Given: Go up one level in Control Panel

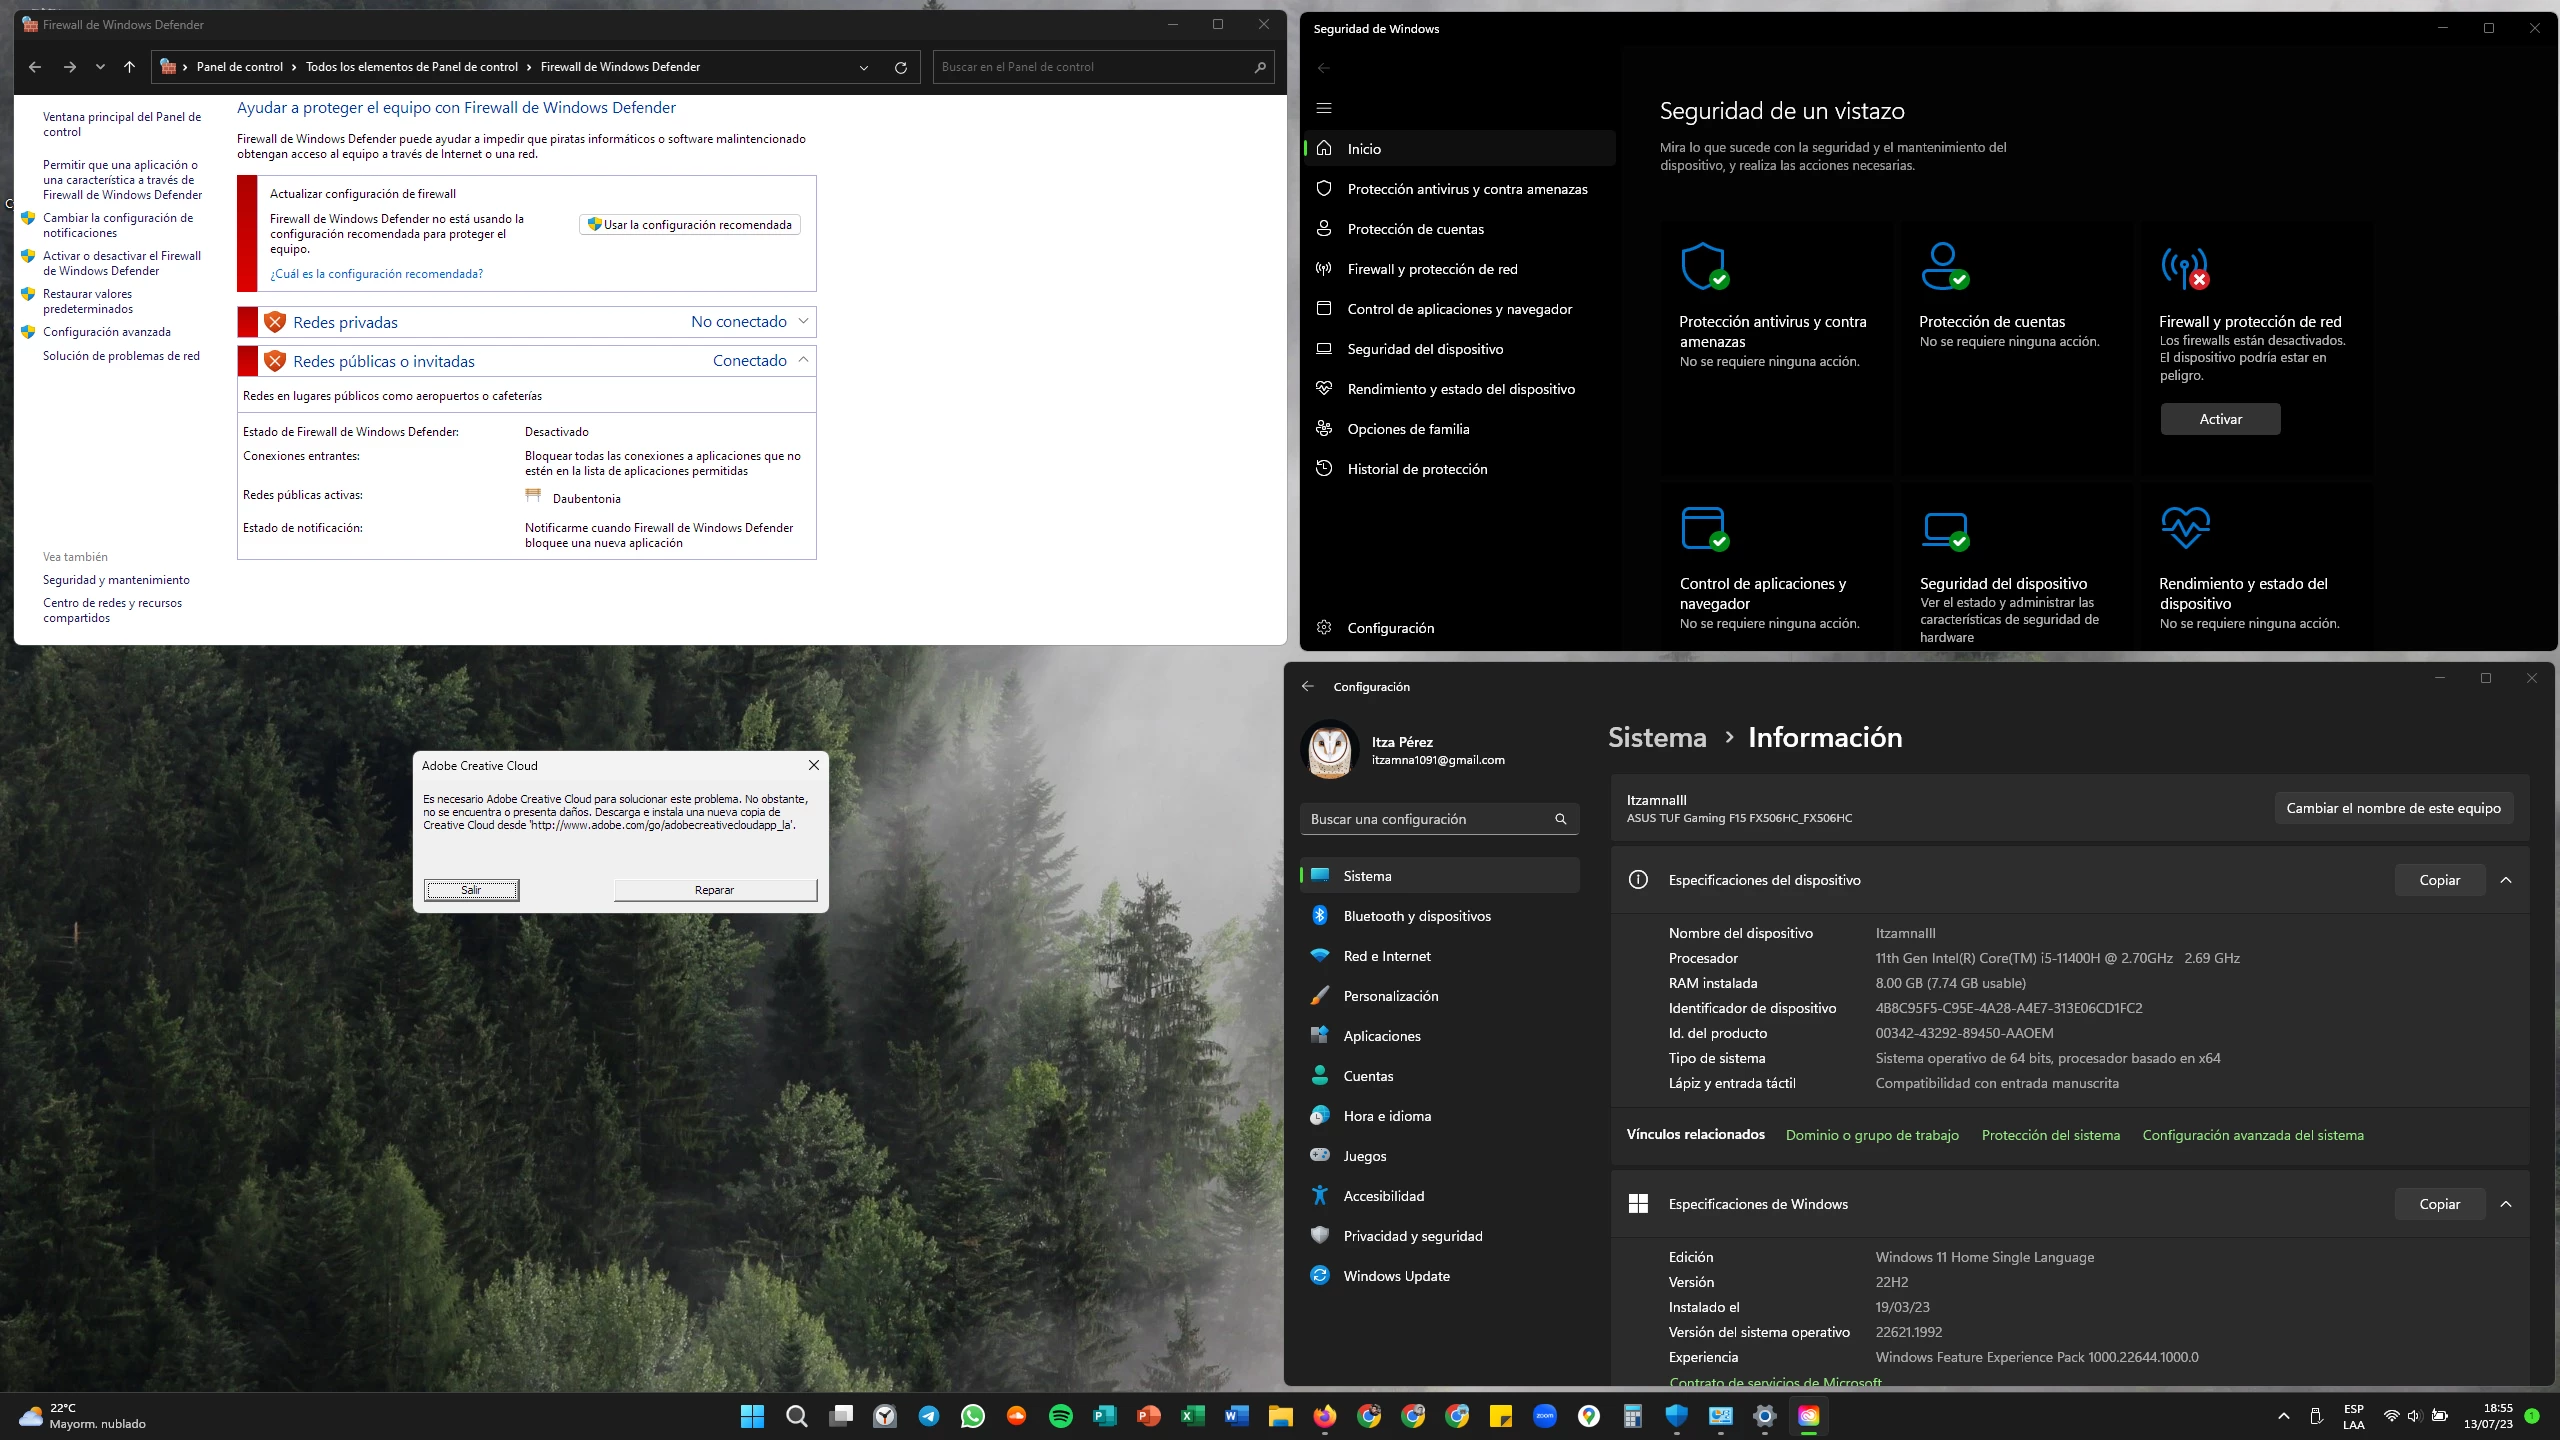Looking at the screenshot, I should [129, 67].
